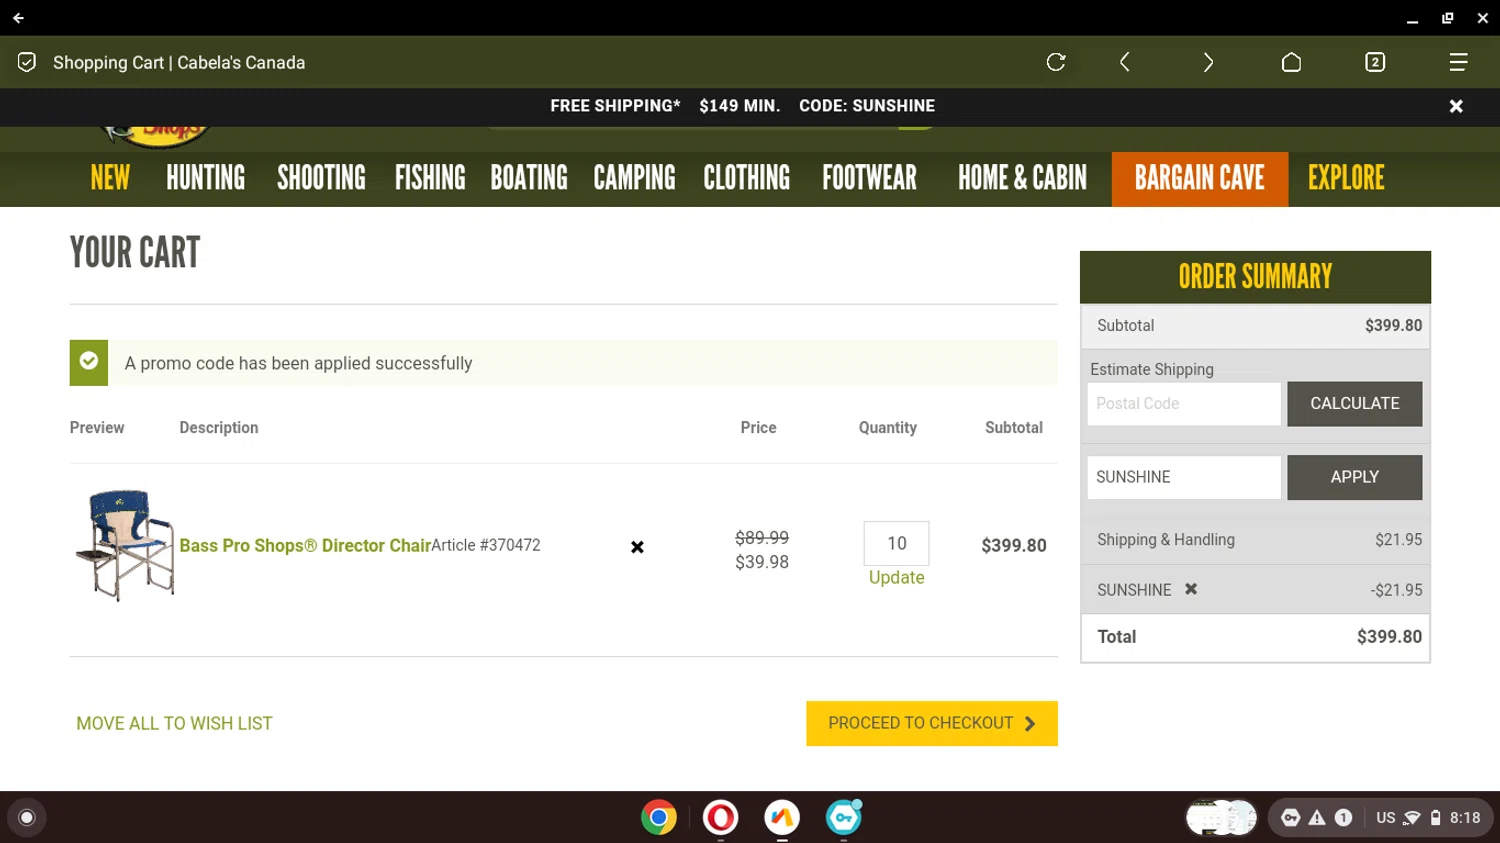
Task: Open the browser hamburger menu
Action: click(x=1458, y=62)
